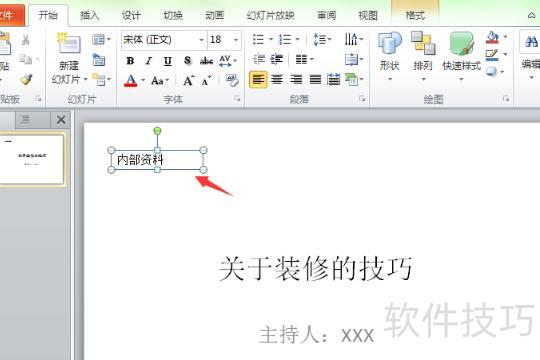Click the bullet list button
Screen dimensions: 540x360
[258, 40]
